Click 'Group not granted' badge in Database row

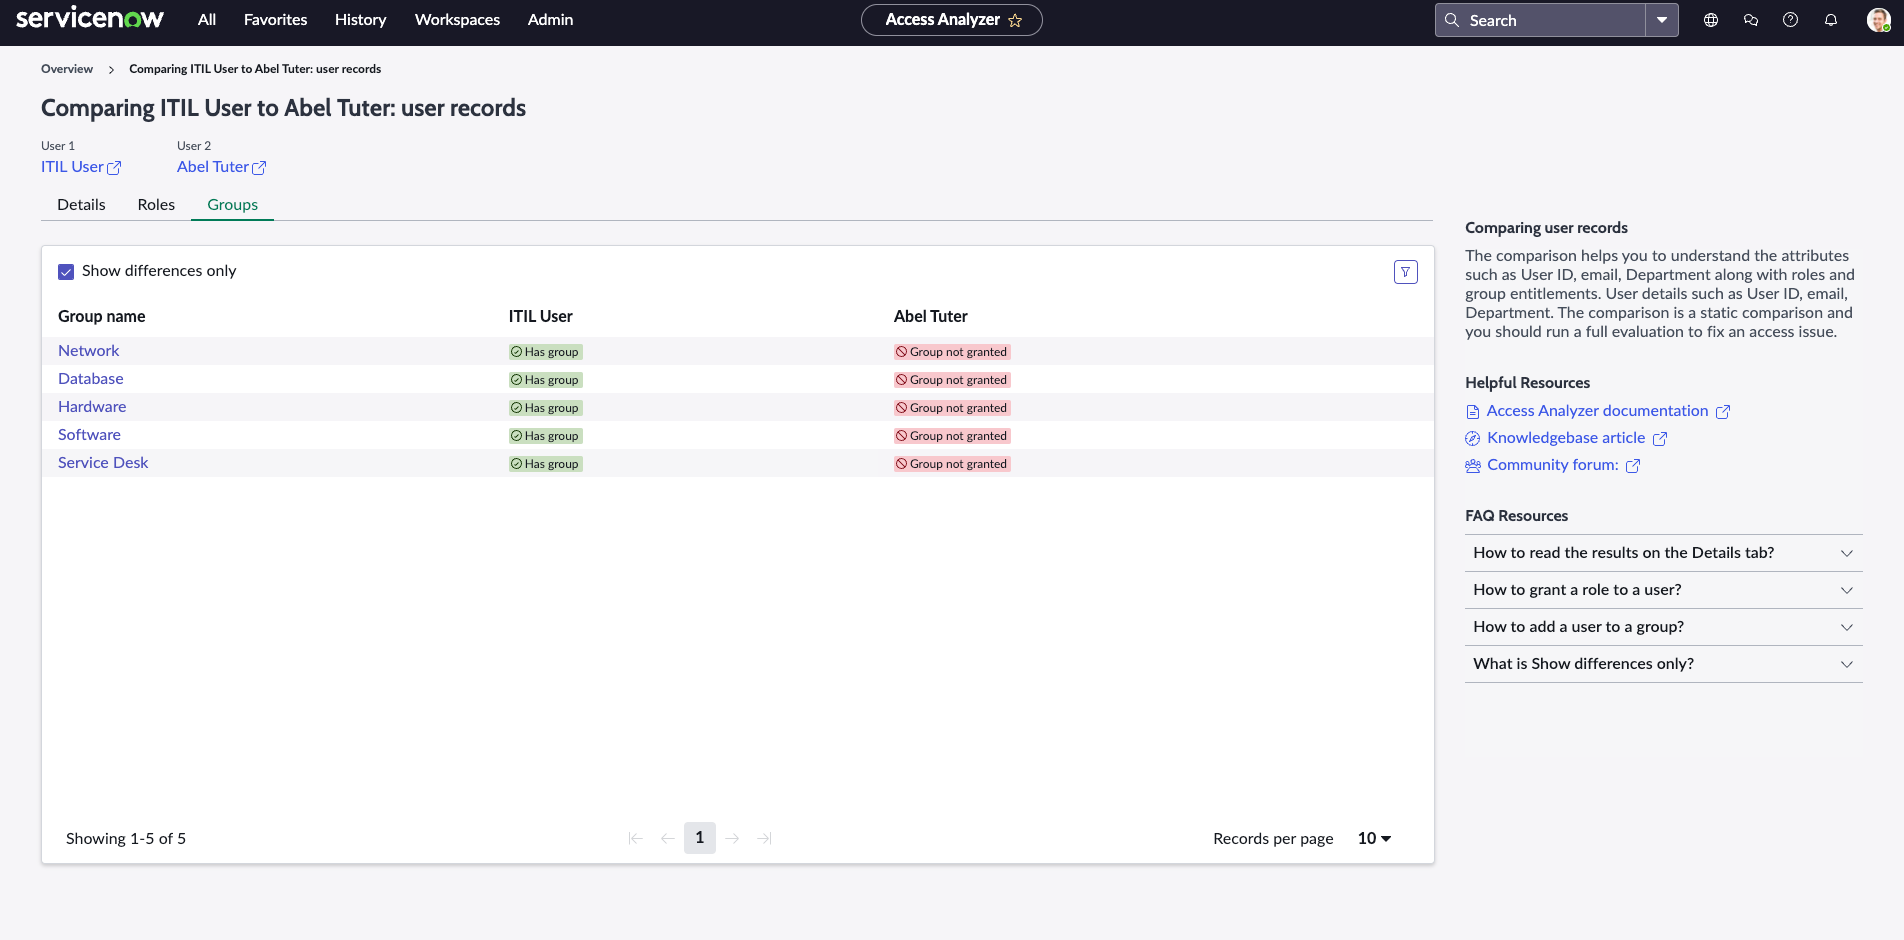(952, 380)
